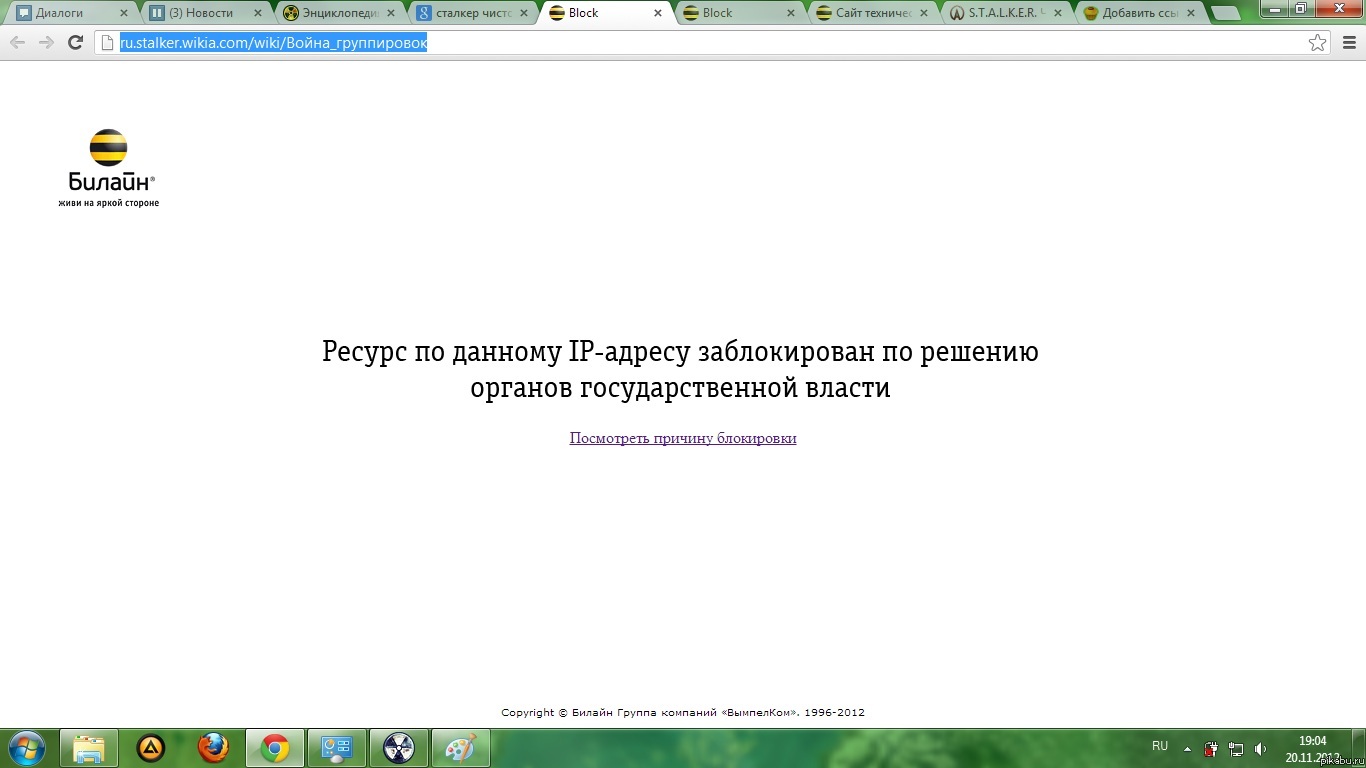Open the volume control in system tray
1366x768 pixels.
click(x=1261, y=748)
